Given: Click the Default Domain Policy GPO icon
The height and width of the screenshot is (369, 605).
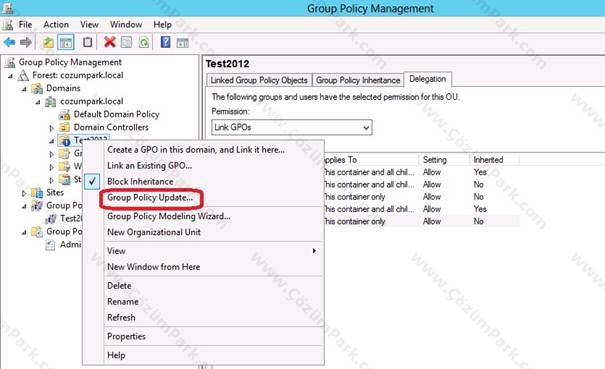Looking at the screenshot, I should (64, 115).
